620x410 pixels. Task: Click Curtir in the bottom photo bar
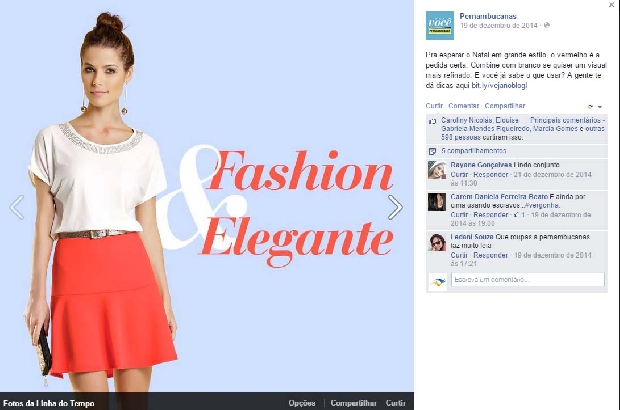pyautogui.click(x=396, y=403)
